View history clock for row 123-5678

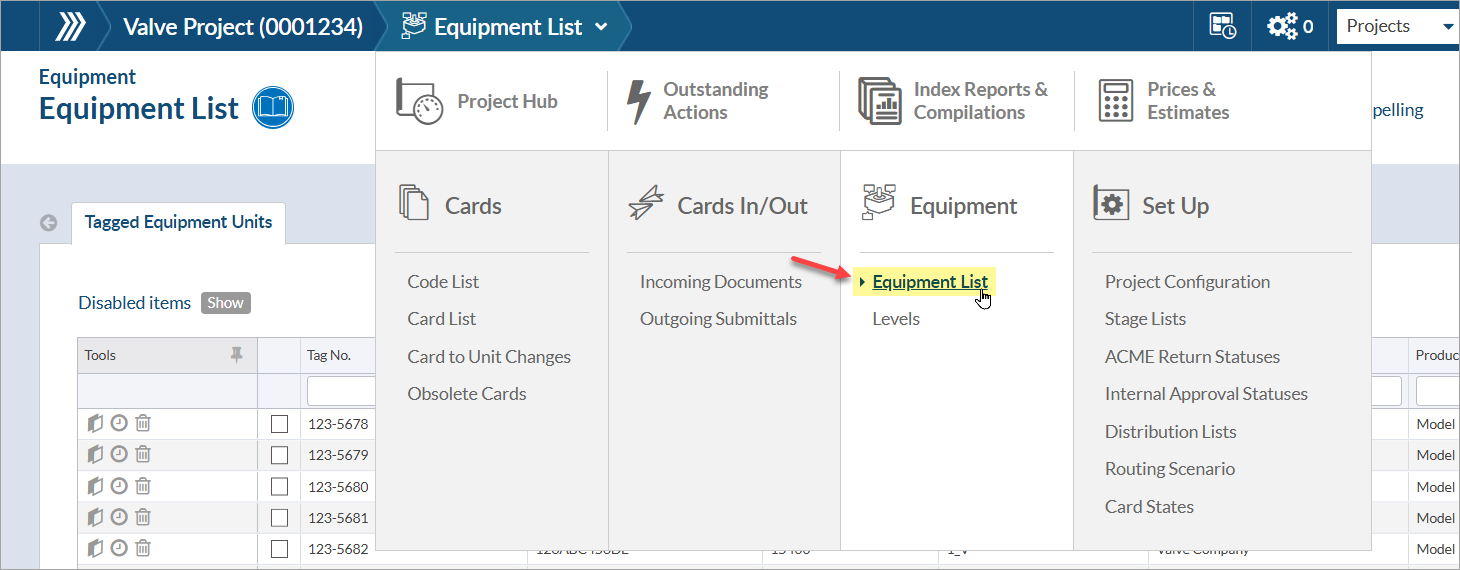(x=119, y=423)
